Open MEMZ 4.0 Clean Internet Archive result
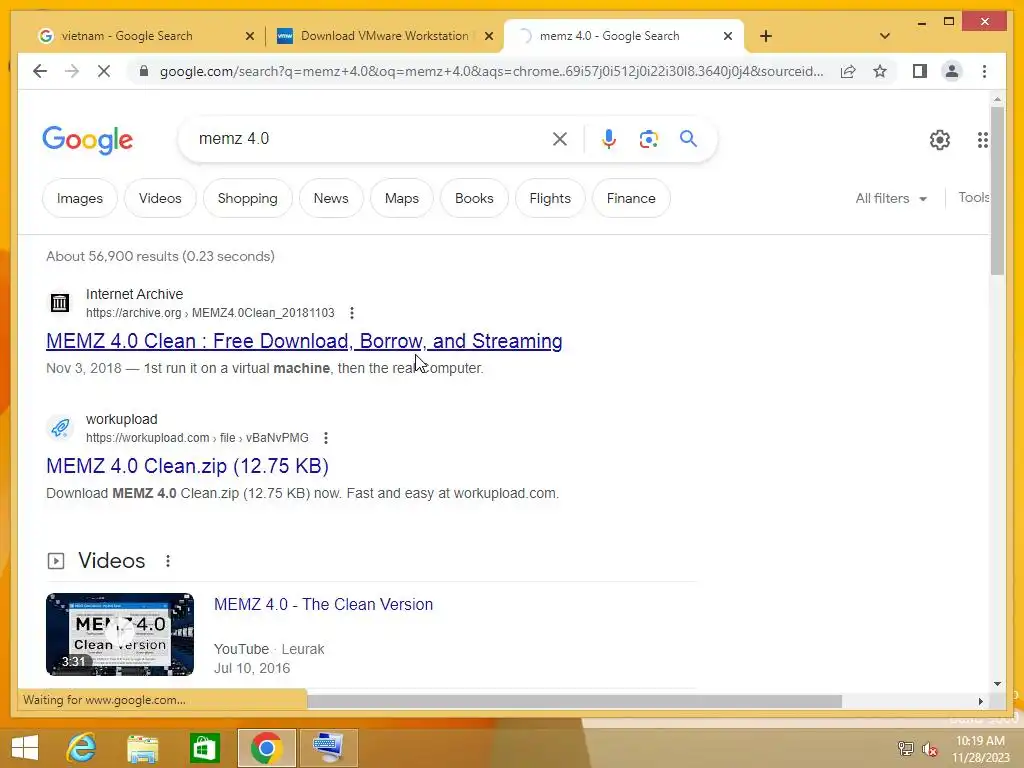The image size is (1024, 768). coord(304,341)
